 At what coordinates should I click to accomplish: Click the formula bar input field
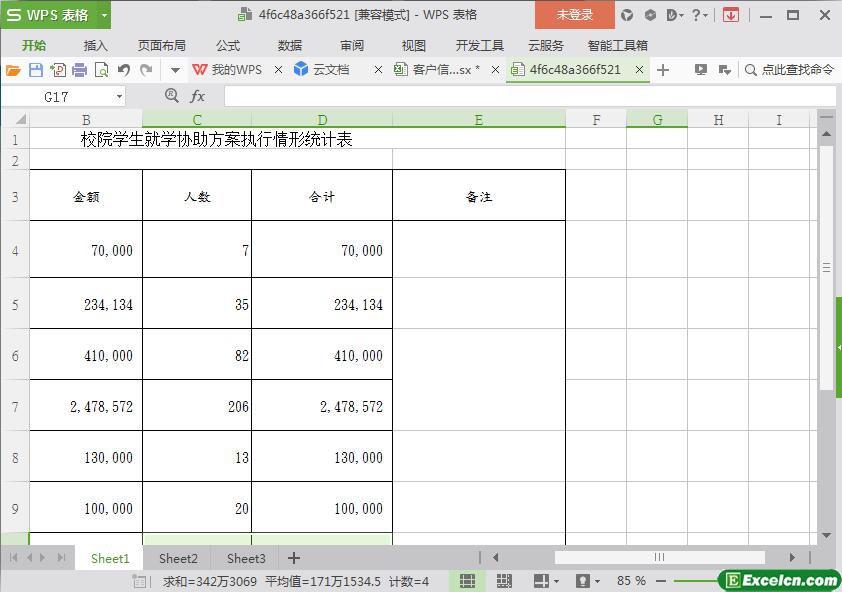pyautogui.click(x=530, y=97)
